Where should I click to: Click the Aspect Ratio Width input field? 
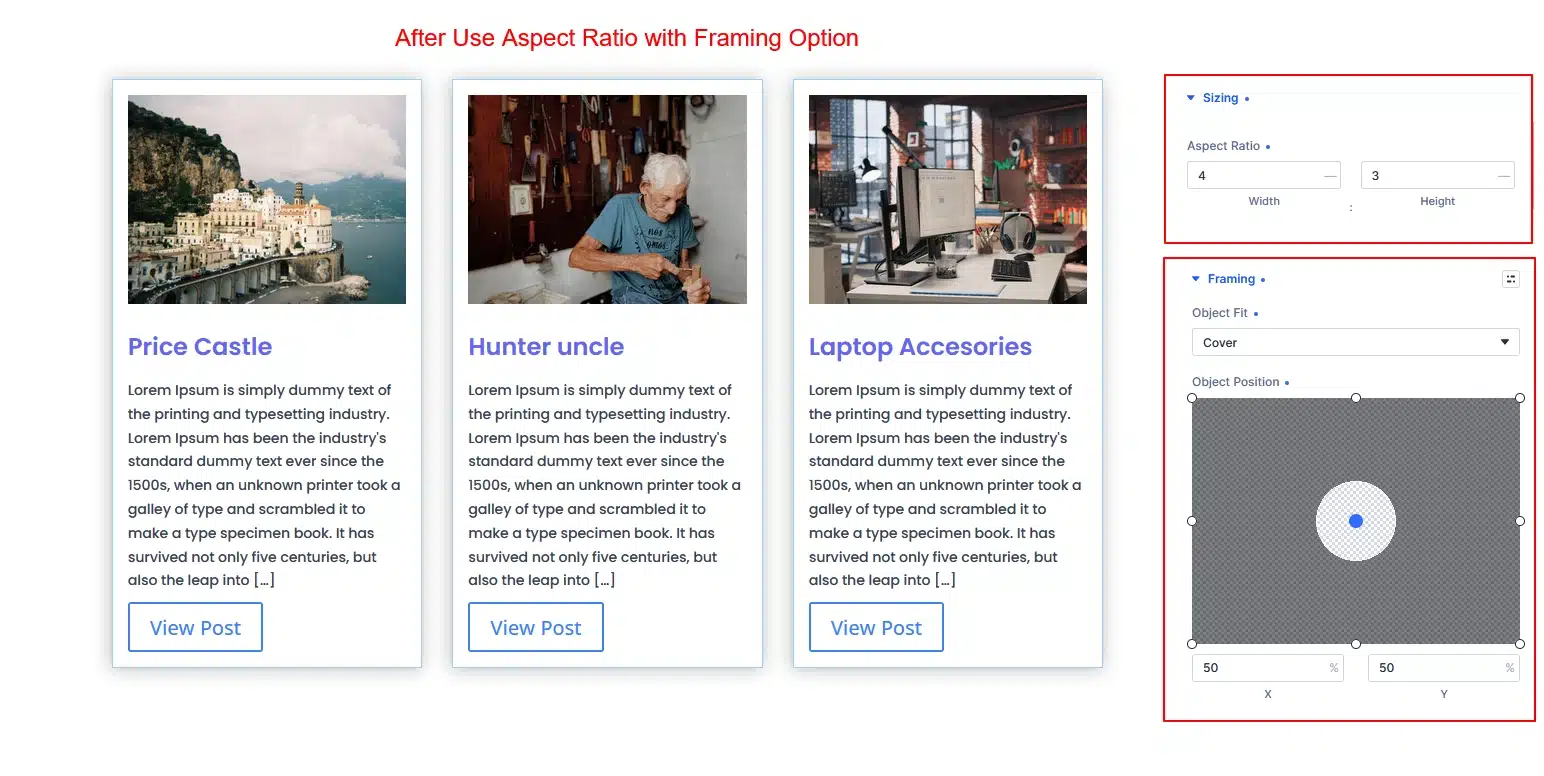[x=1263, y=176]
